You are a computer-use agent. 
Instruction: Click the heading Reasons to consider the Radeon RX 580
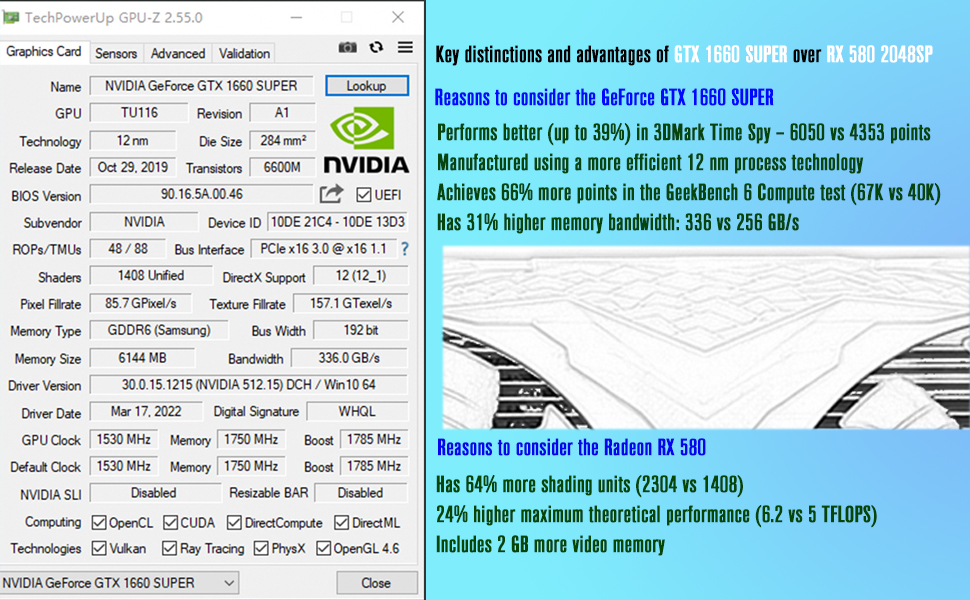(x=571, y=448)
